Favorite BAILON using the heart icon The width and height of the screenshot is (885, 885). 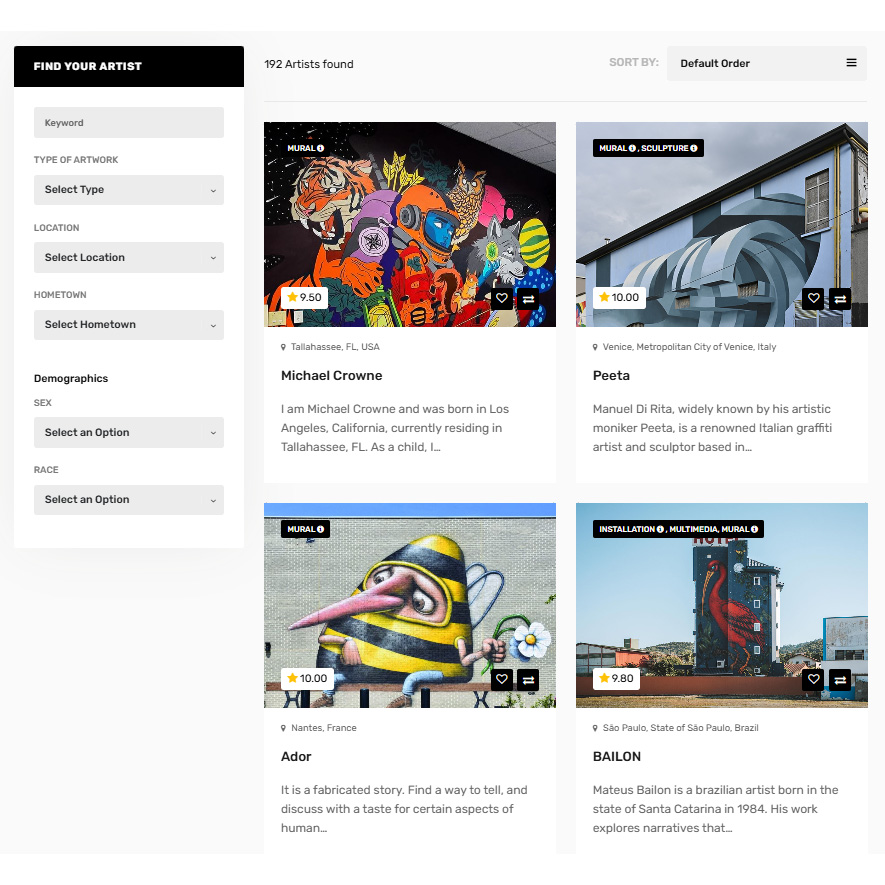[814, 679]
